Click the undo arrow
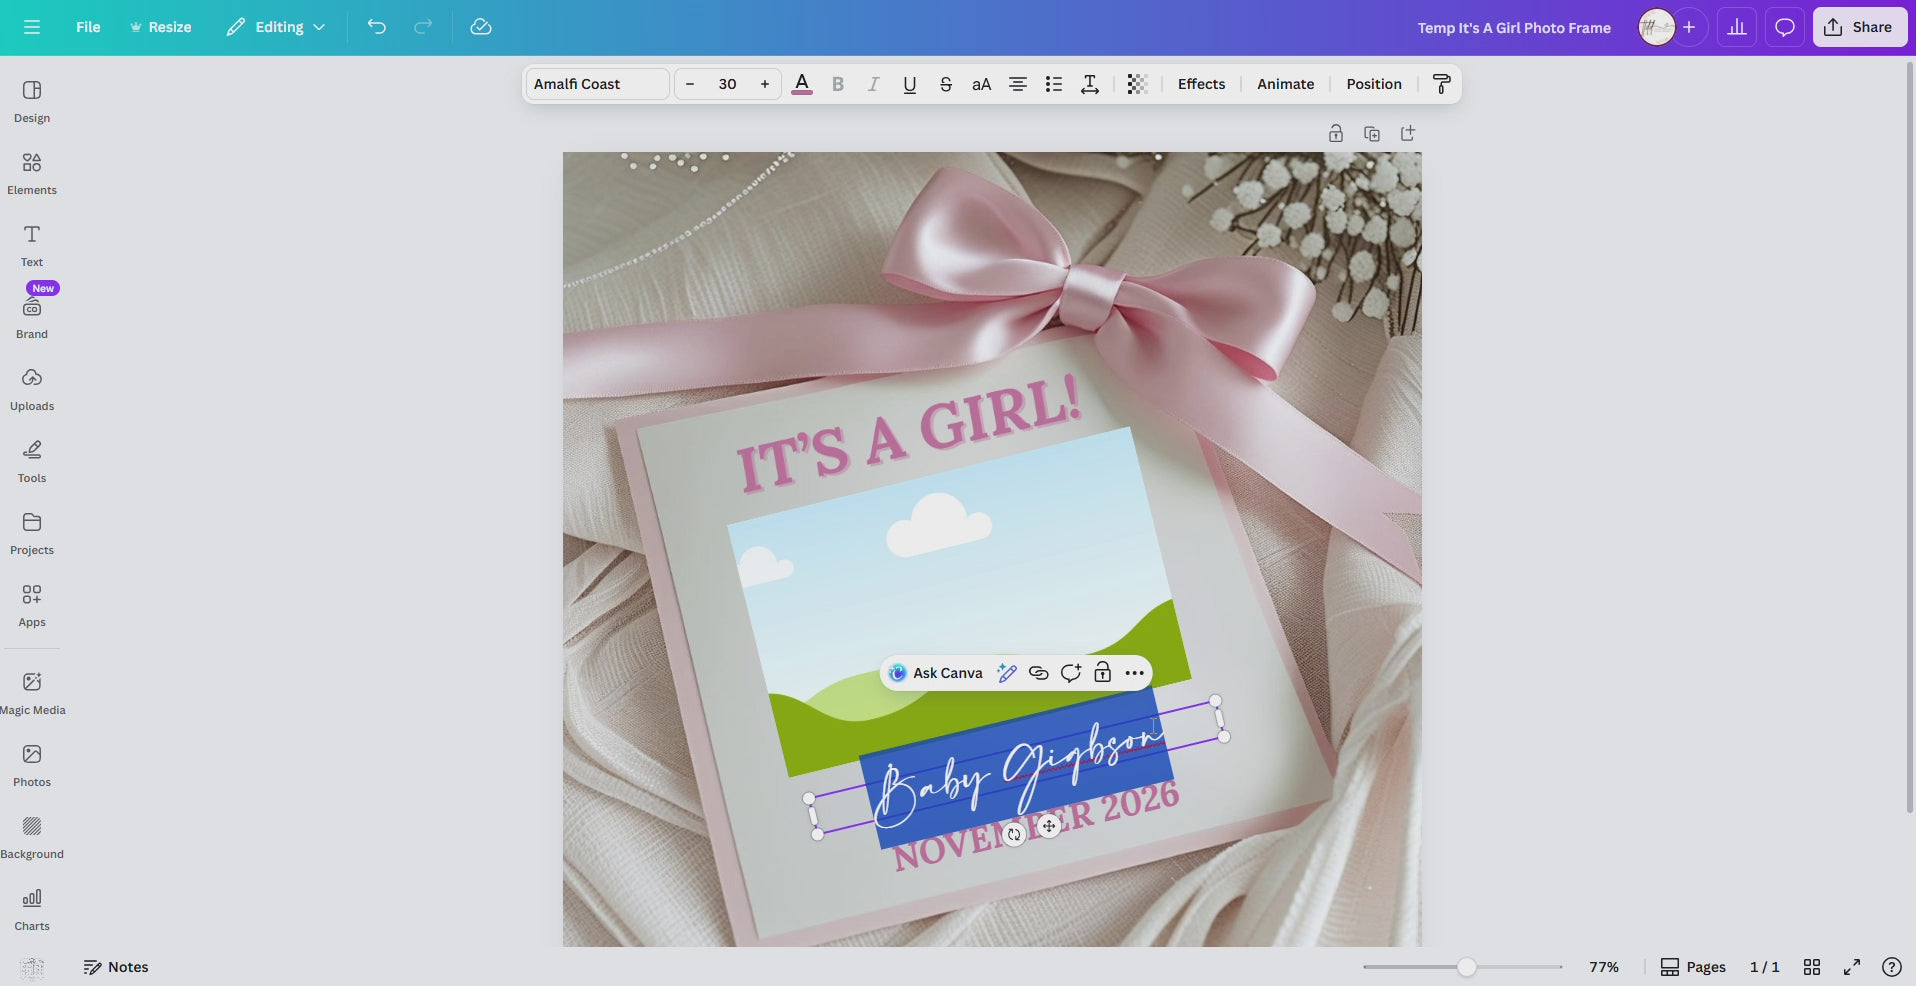The height and width of the screenshot is (986, 1916). coord(376,27)
